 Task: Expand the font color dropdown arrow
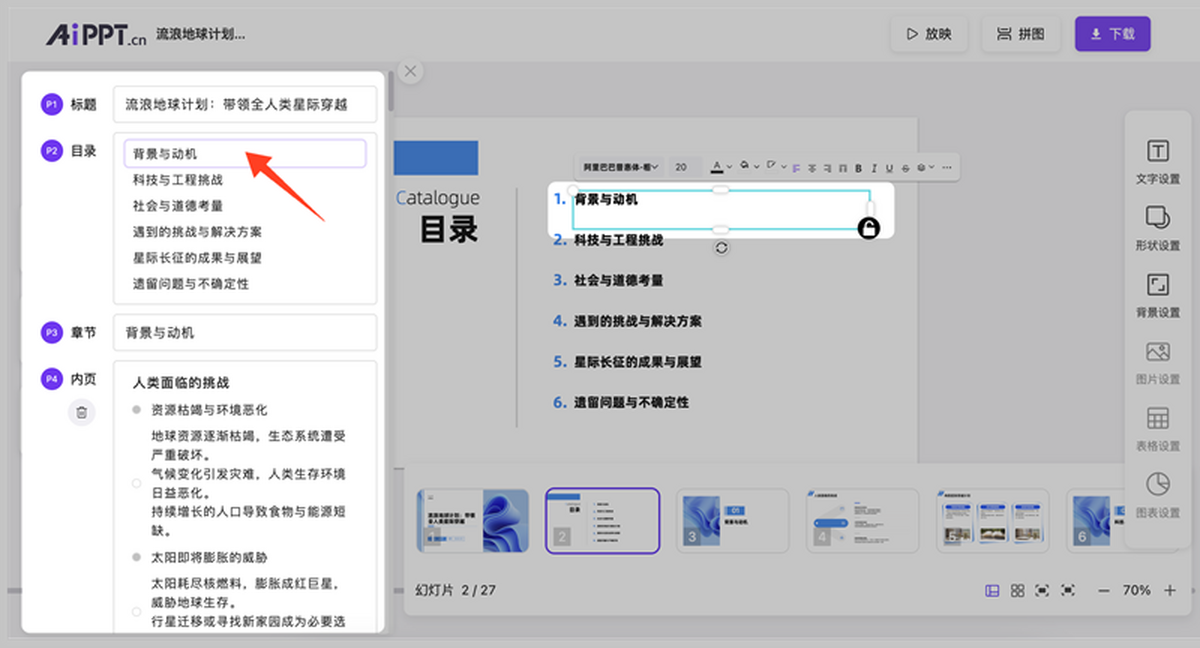point(729,167)
